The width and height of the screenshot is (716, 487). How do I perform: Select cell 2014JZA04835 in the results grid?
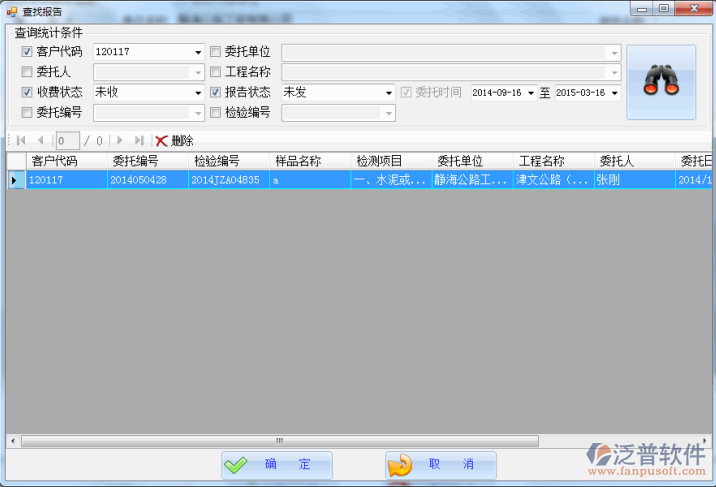click(x=229, y=180)
